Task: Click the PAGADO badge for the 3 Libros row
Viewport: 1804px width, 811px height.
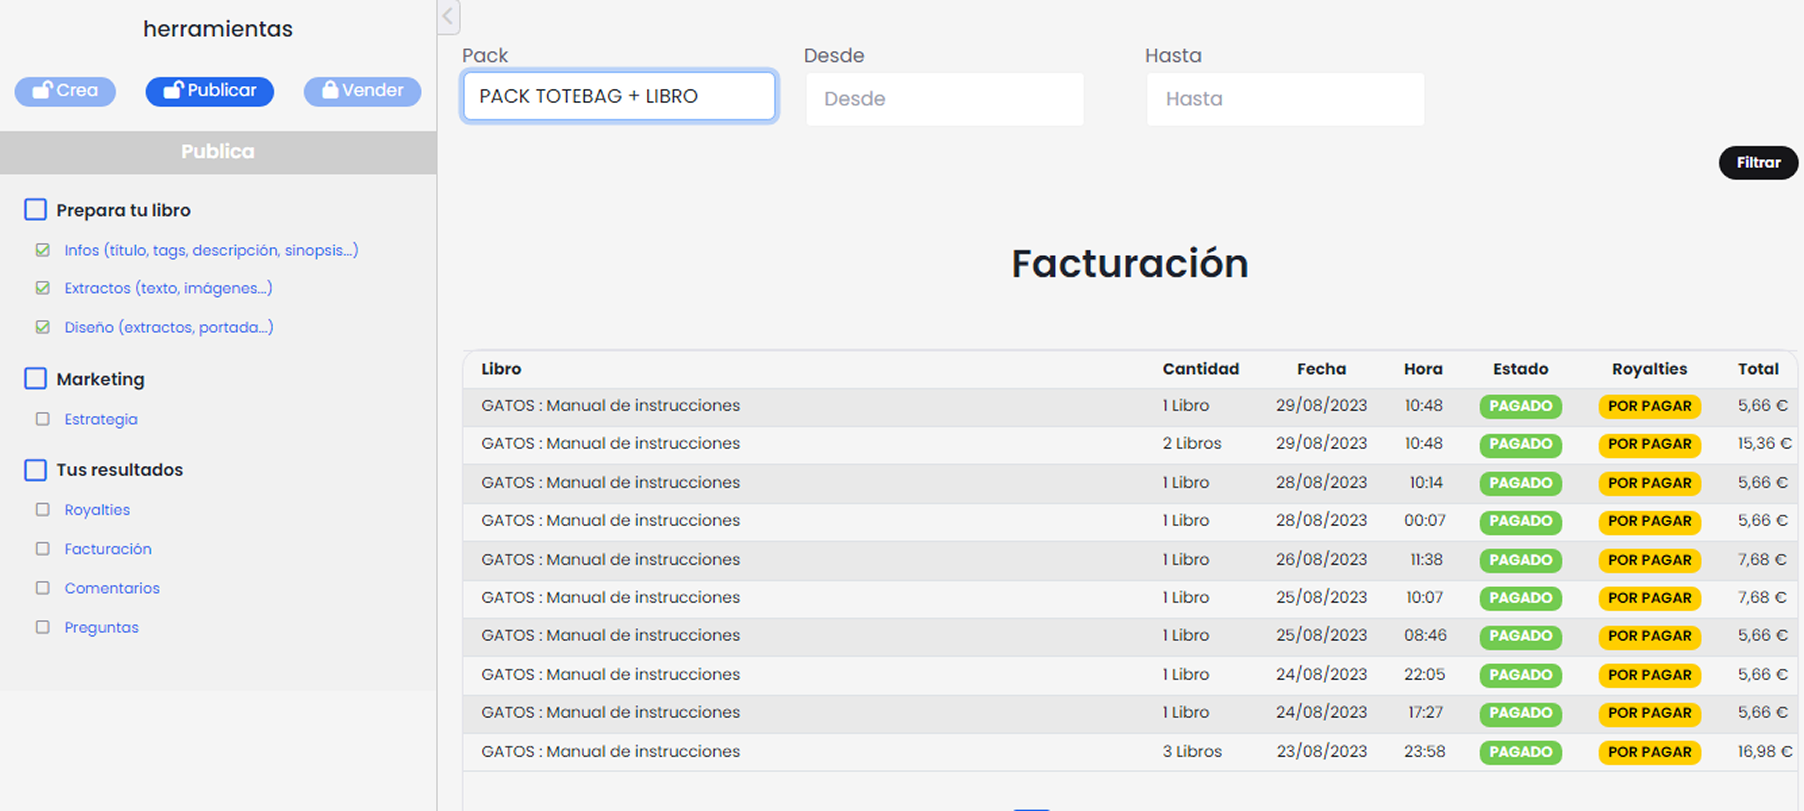Action: pyautogui.click(x=1520, y=752)
